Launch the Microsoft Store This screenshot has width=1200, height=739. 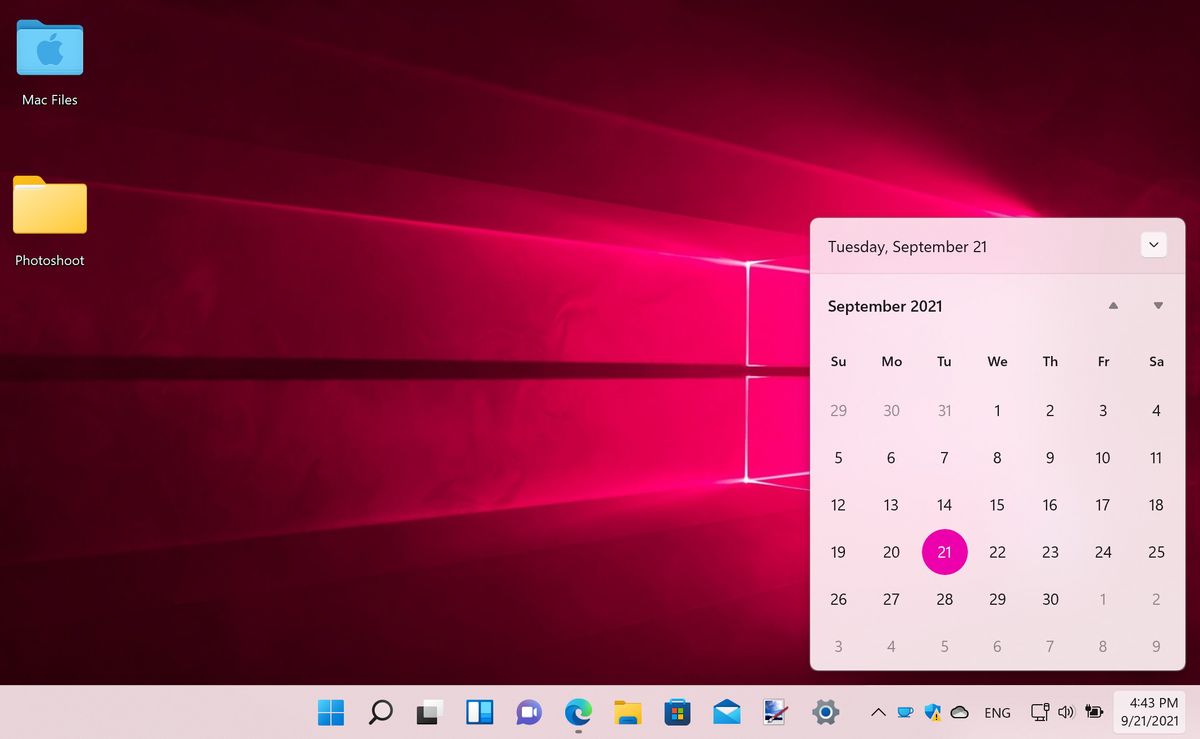[x=676, y=712]
